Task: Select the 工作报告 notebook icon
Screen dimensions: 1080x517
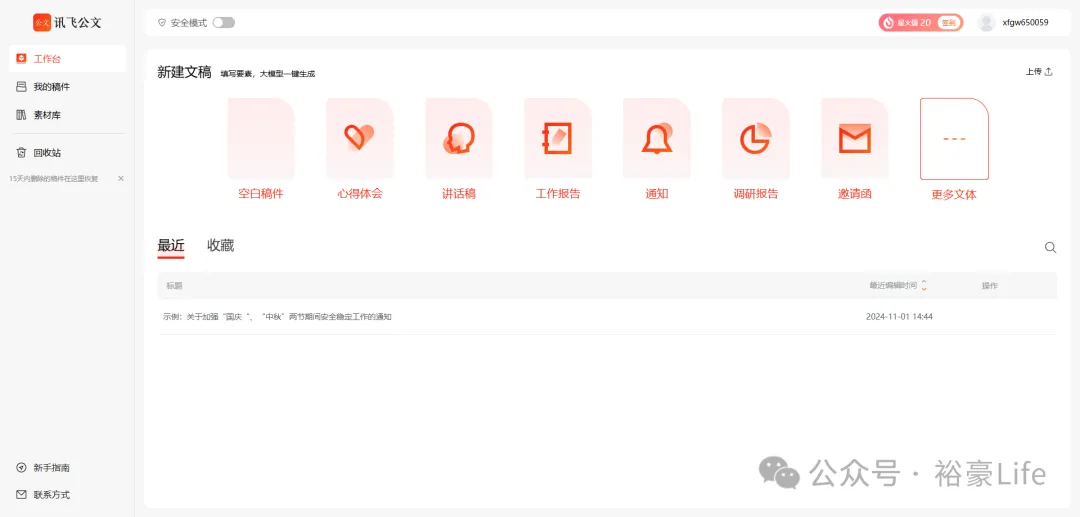Action: coord(557,138)
